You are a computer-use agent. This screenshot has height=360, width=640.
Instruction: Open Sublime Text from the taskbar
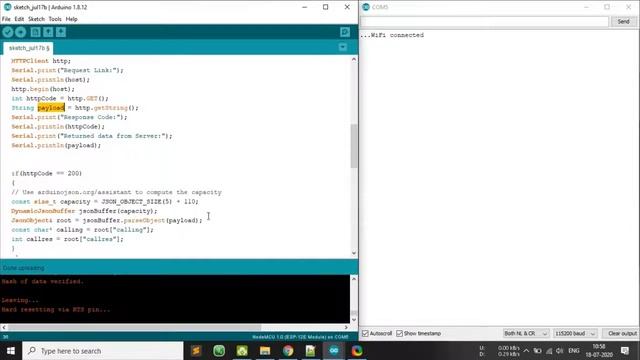tap(196, 351)
